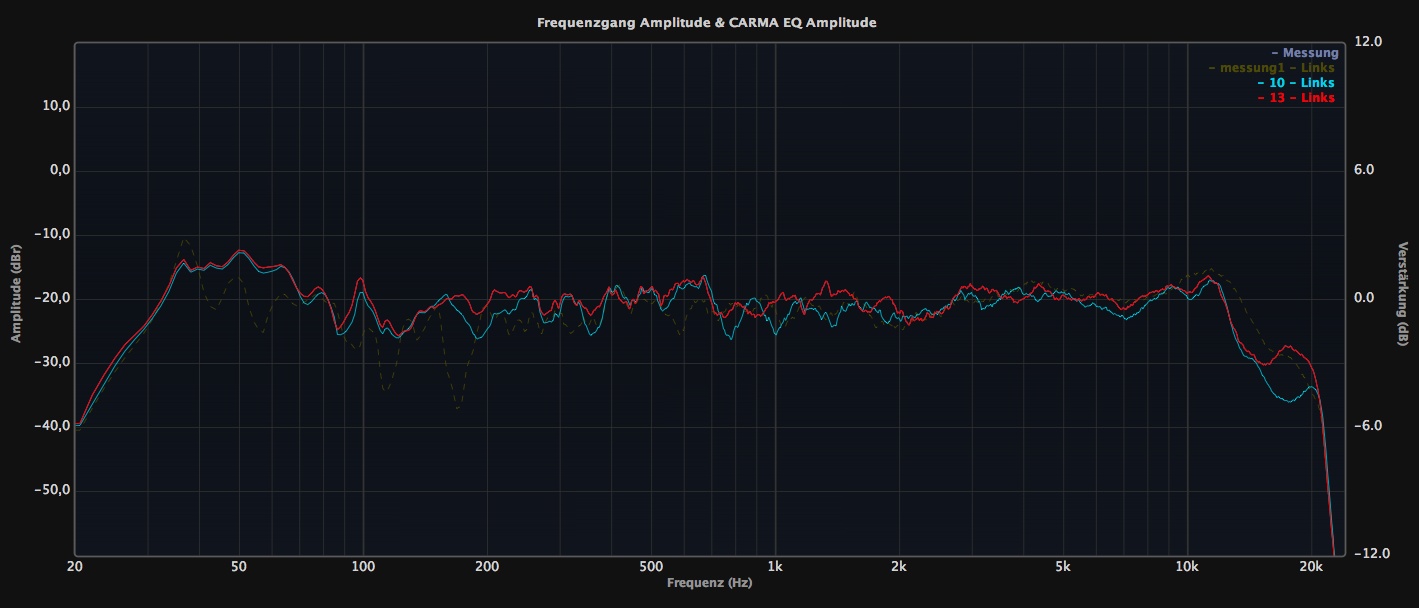
Task: Click the 6.0 gain tick on right axis
Action: tap(1368, 170)
